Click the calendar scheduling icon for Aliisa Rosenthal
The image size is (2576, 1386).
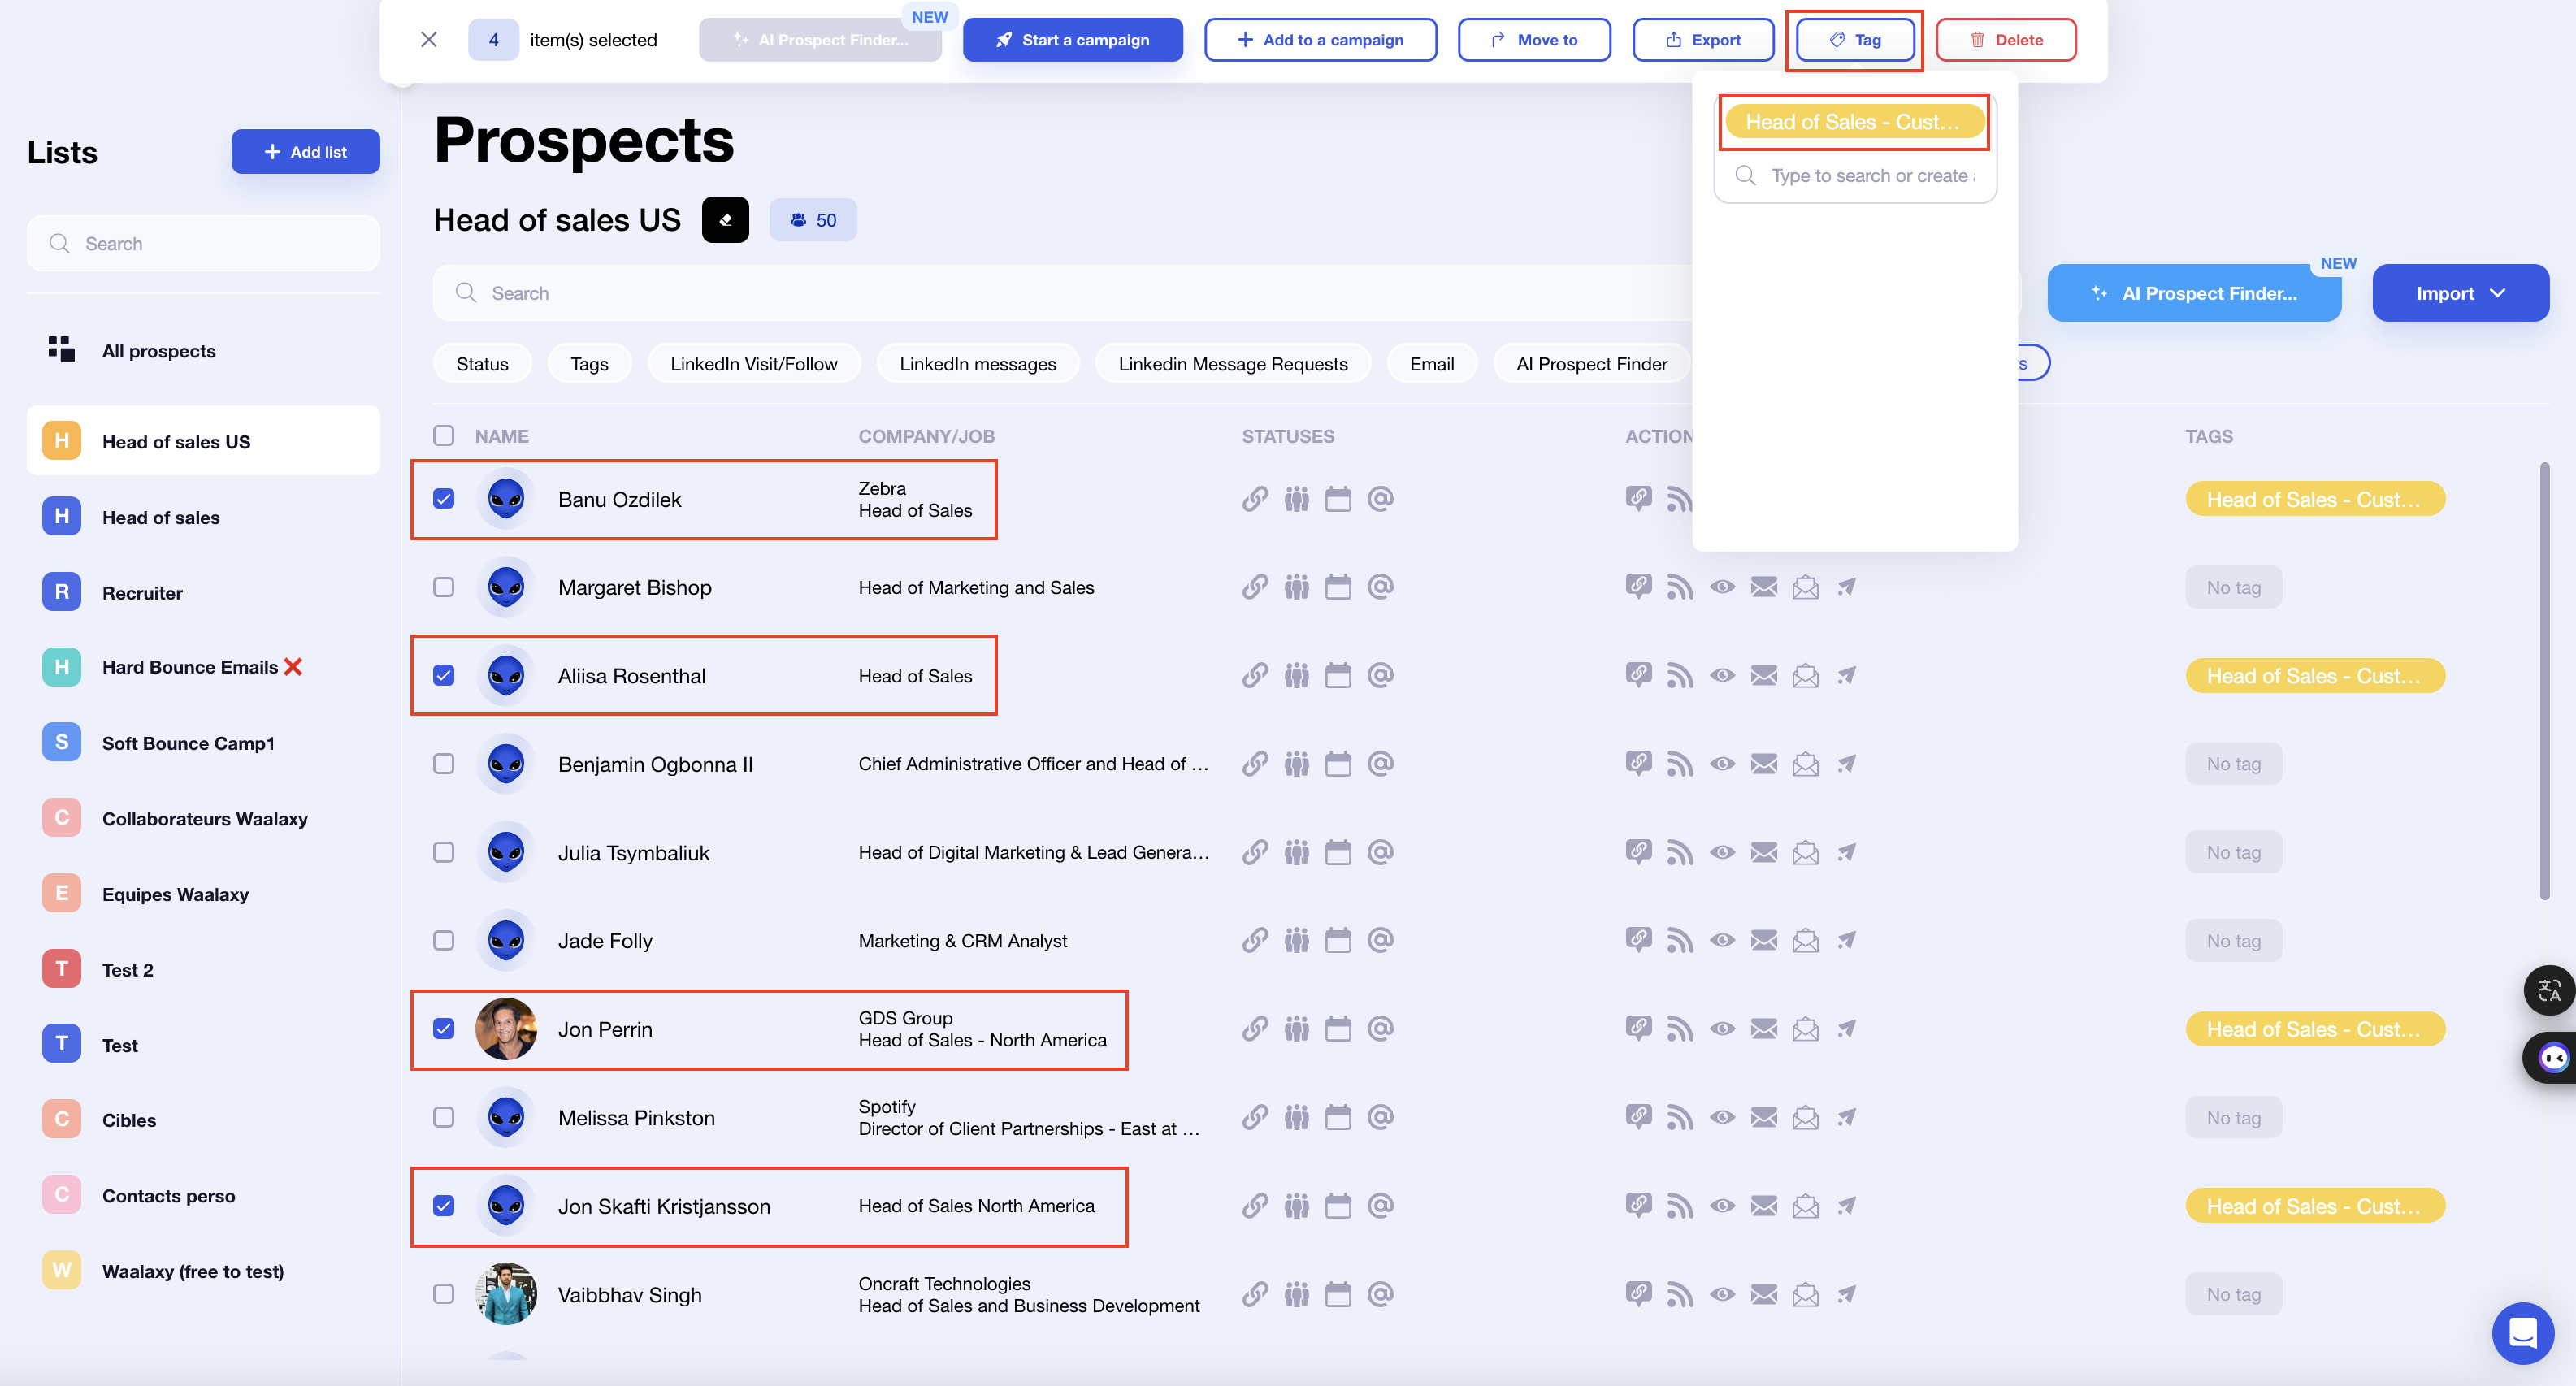click(1338, 674)
